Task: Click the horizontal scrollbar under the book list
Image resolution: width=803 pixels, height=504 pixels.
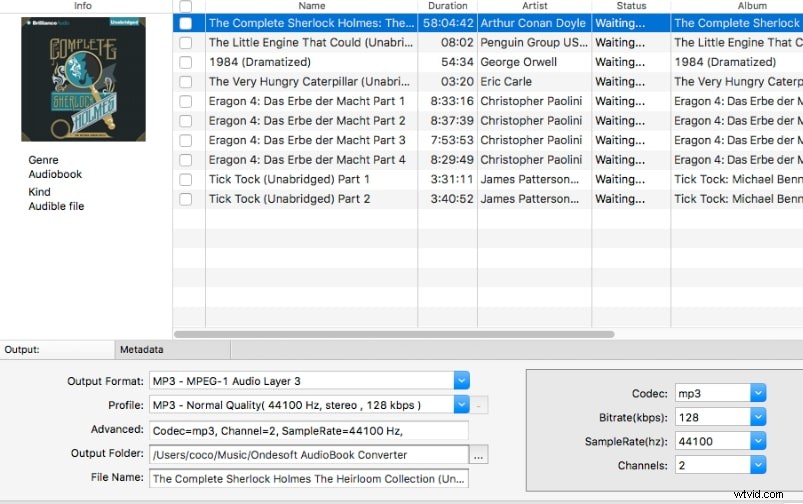Action: click(x=394, y=334)
